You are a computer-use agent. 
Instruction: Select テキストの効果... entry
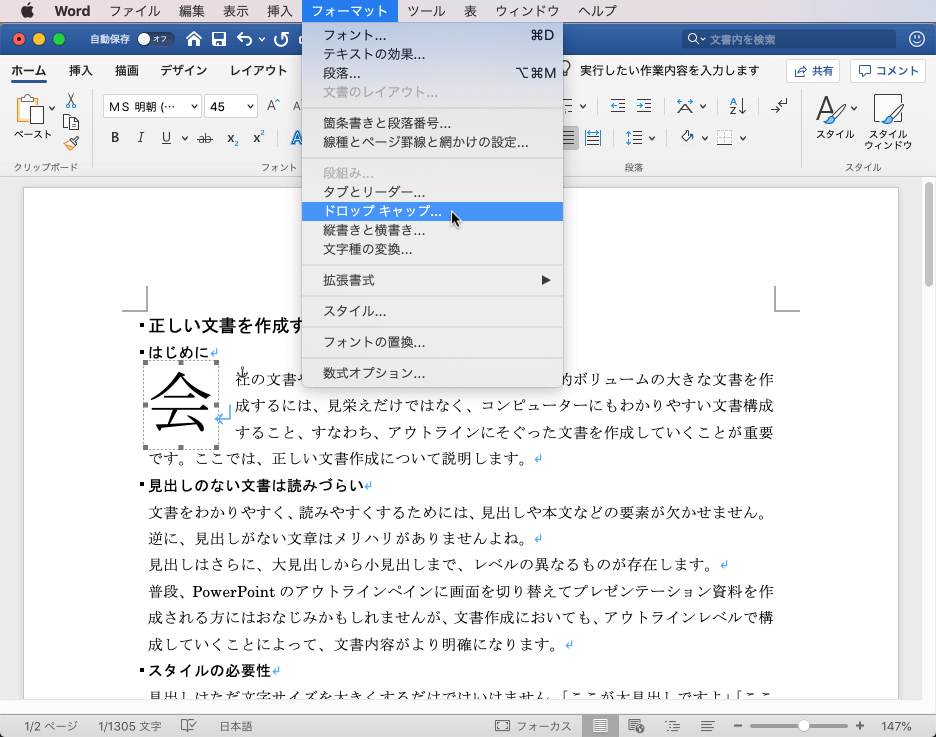432,54
